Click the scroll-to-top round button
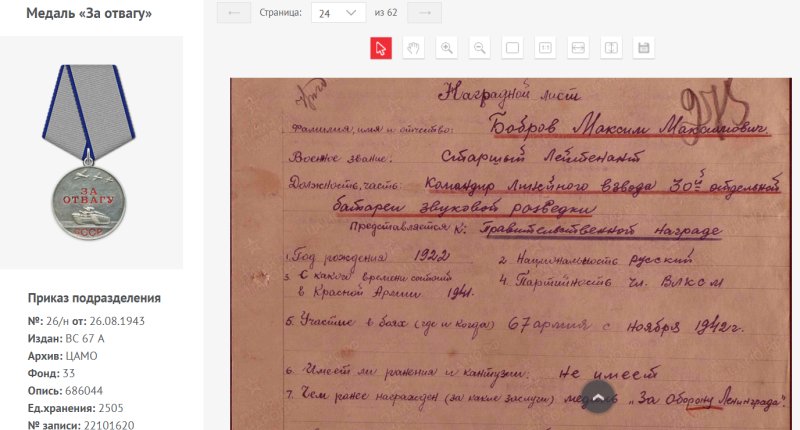Image resolution: width=800 pixels, height=430 pixels. (x=598, y=397)
